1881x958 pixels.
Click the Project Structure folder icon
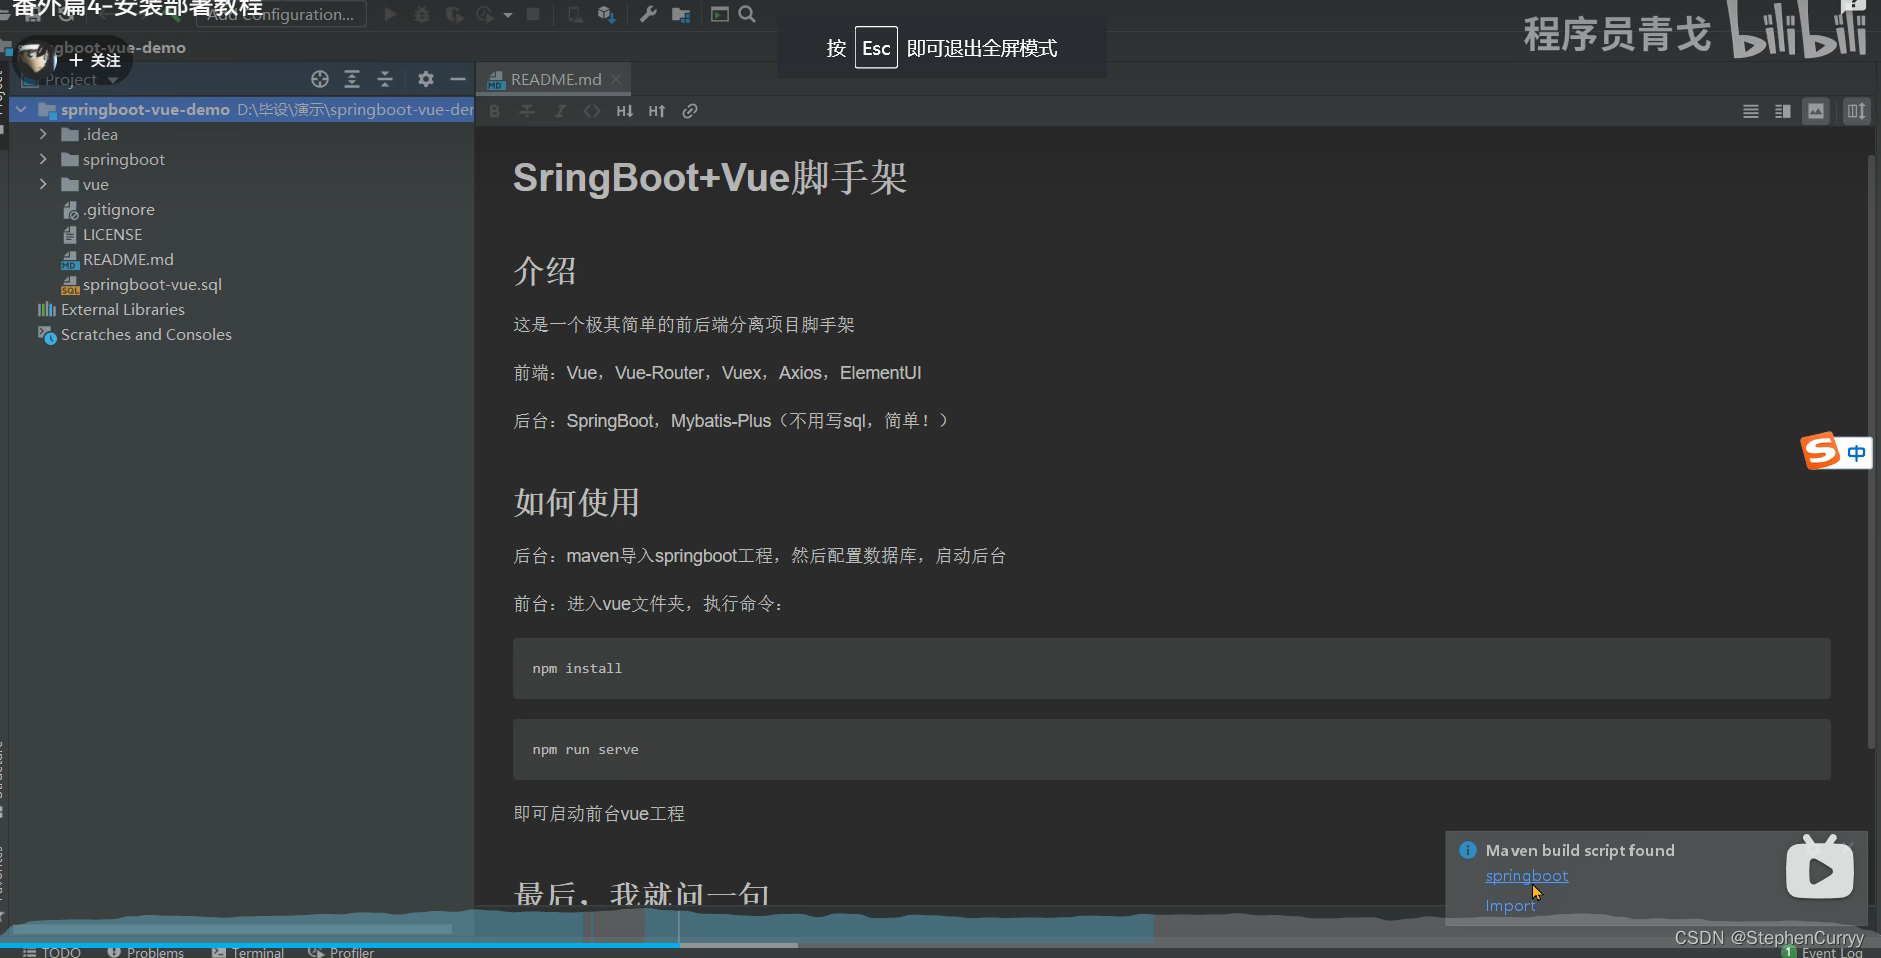coord(681,14)
